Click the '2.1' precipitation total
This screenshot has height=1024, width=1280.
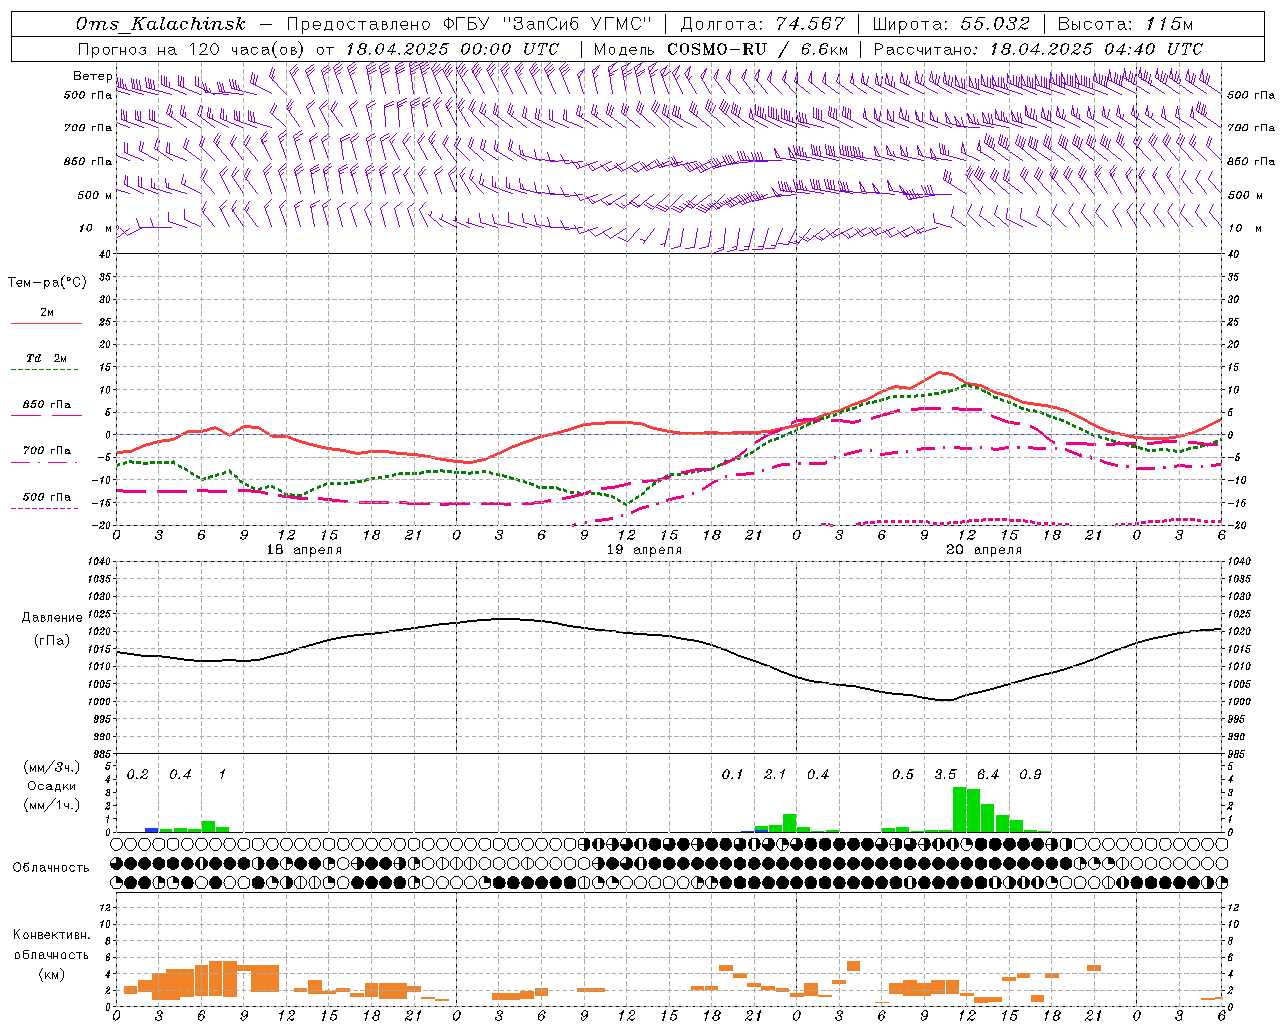click(x=775, y=775)
